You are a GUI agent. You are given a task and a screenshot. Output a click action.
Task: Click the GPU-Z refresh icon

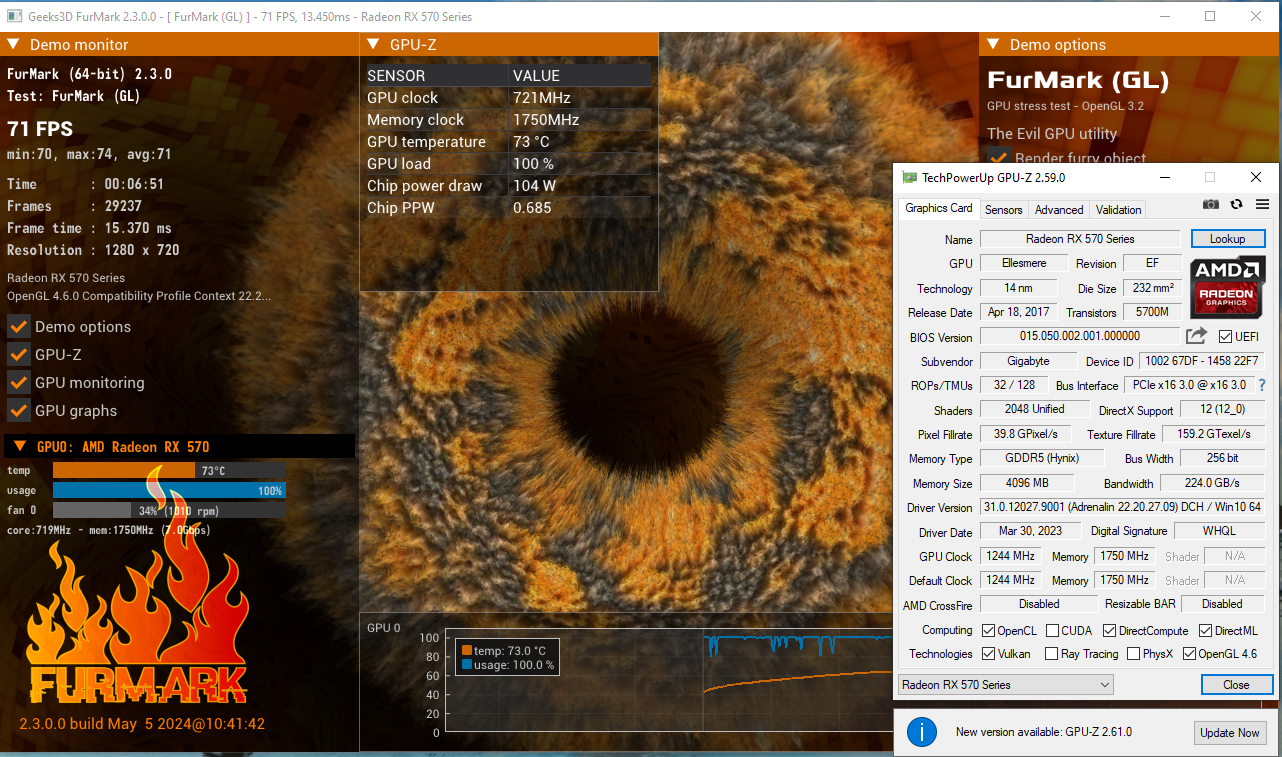click(1235, 203)
